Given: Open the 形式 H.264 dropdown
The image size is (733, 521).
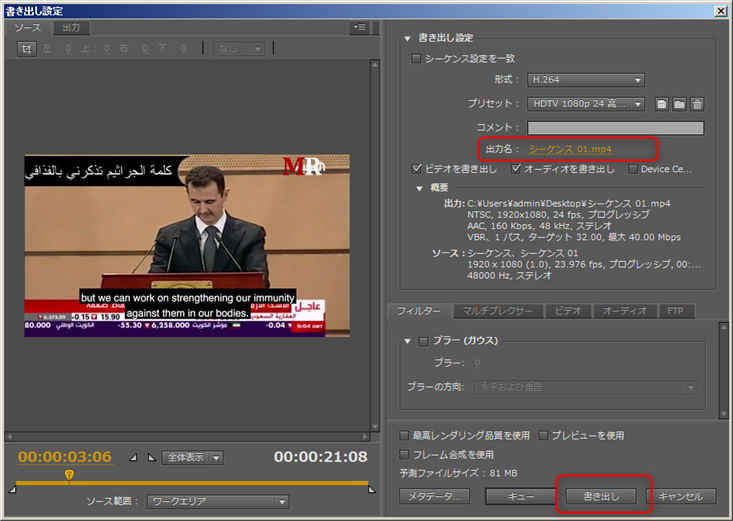Looking at the screenshot, I should point(586,80).
